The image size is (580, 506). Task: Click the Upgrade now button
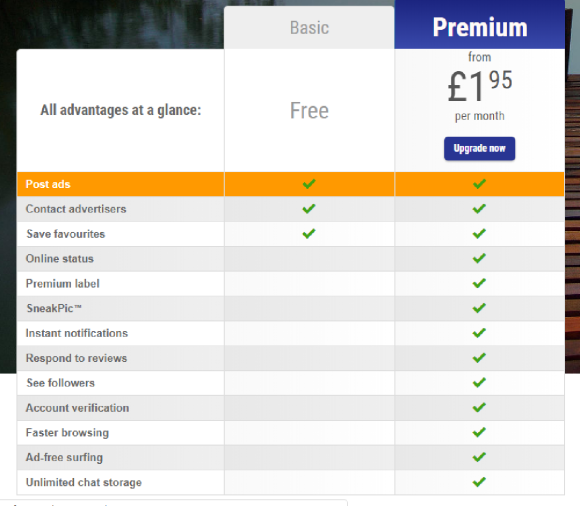(479, 148)
